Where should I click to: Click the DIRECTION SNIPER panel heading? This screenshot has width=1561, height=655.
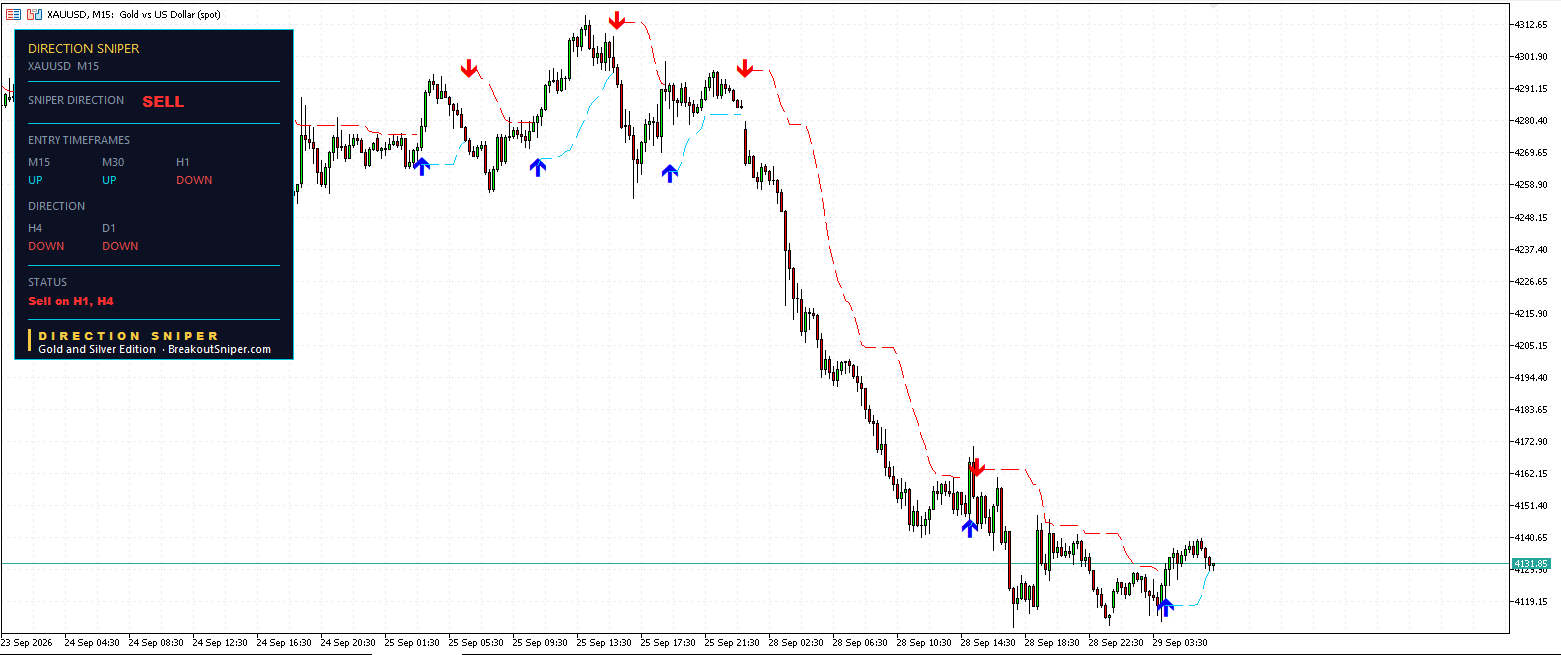84,48
